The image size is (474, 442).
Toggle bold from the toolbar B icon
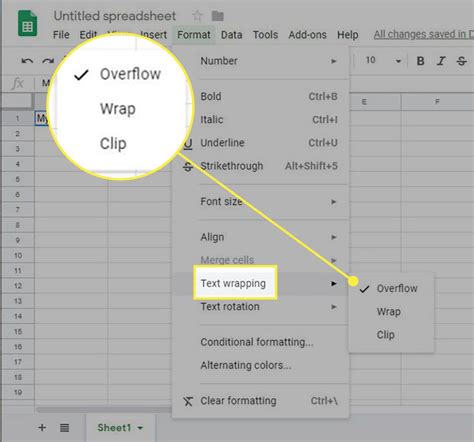coord(421,61)
